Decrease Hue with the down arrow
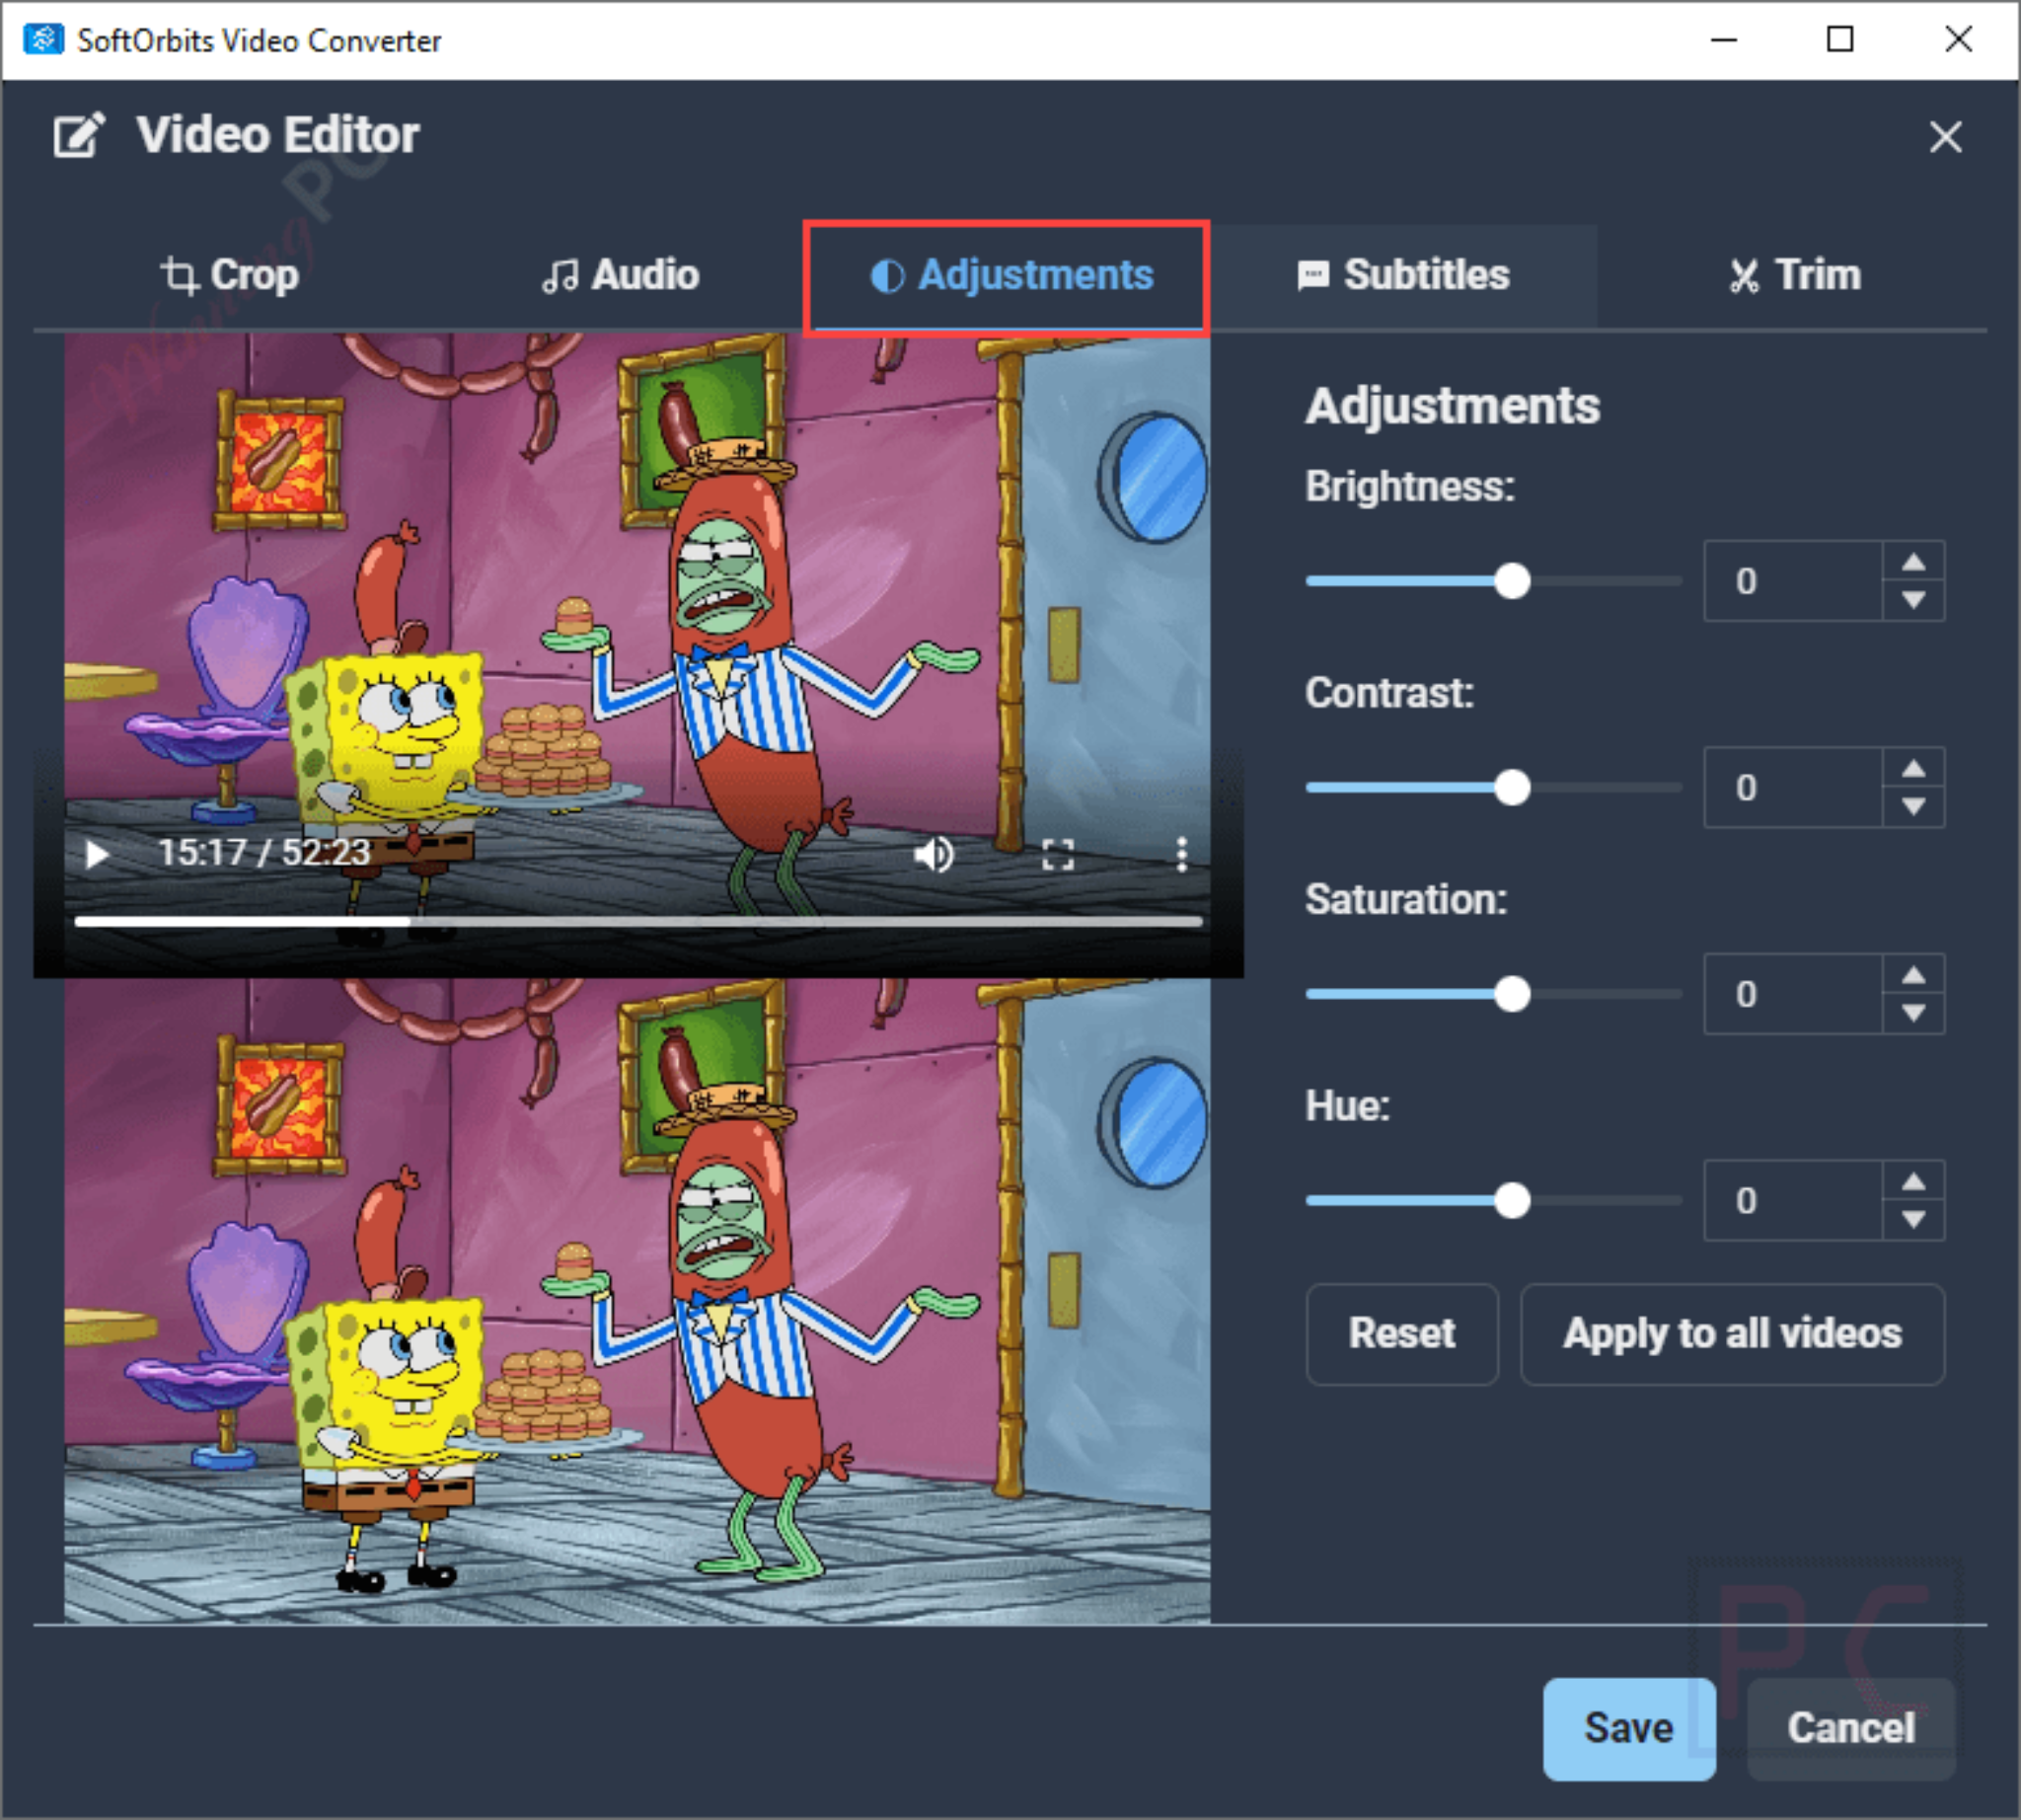The height and width of the screenshot is (1820, 2021). click(1914, 1220)
